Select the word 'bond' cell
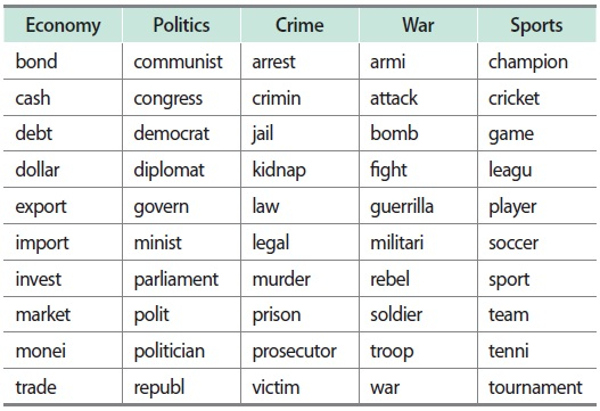600x411 pixels. pyautogui.click(x=37, y=62)
